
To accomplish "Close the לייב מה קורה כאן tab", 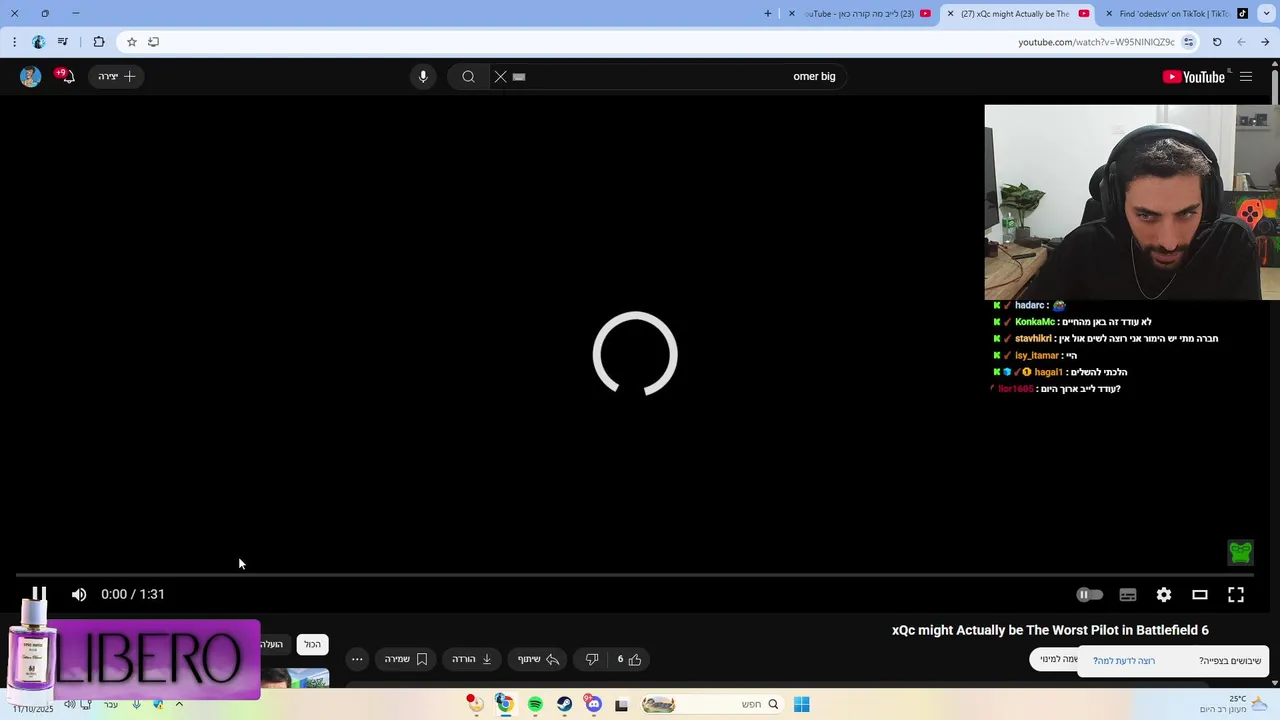I will [x=792, y=14].
